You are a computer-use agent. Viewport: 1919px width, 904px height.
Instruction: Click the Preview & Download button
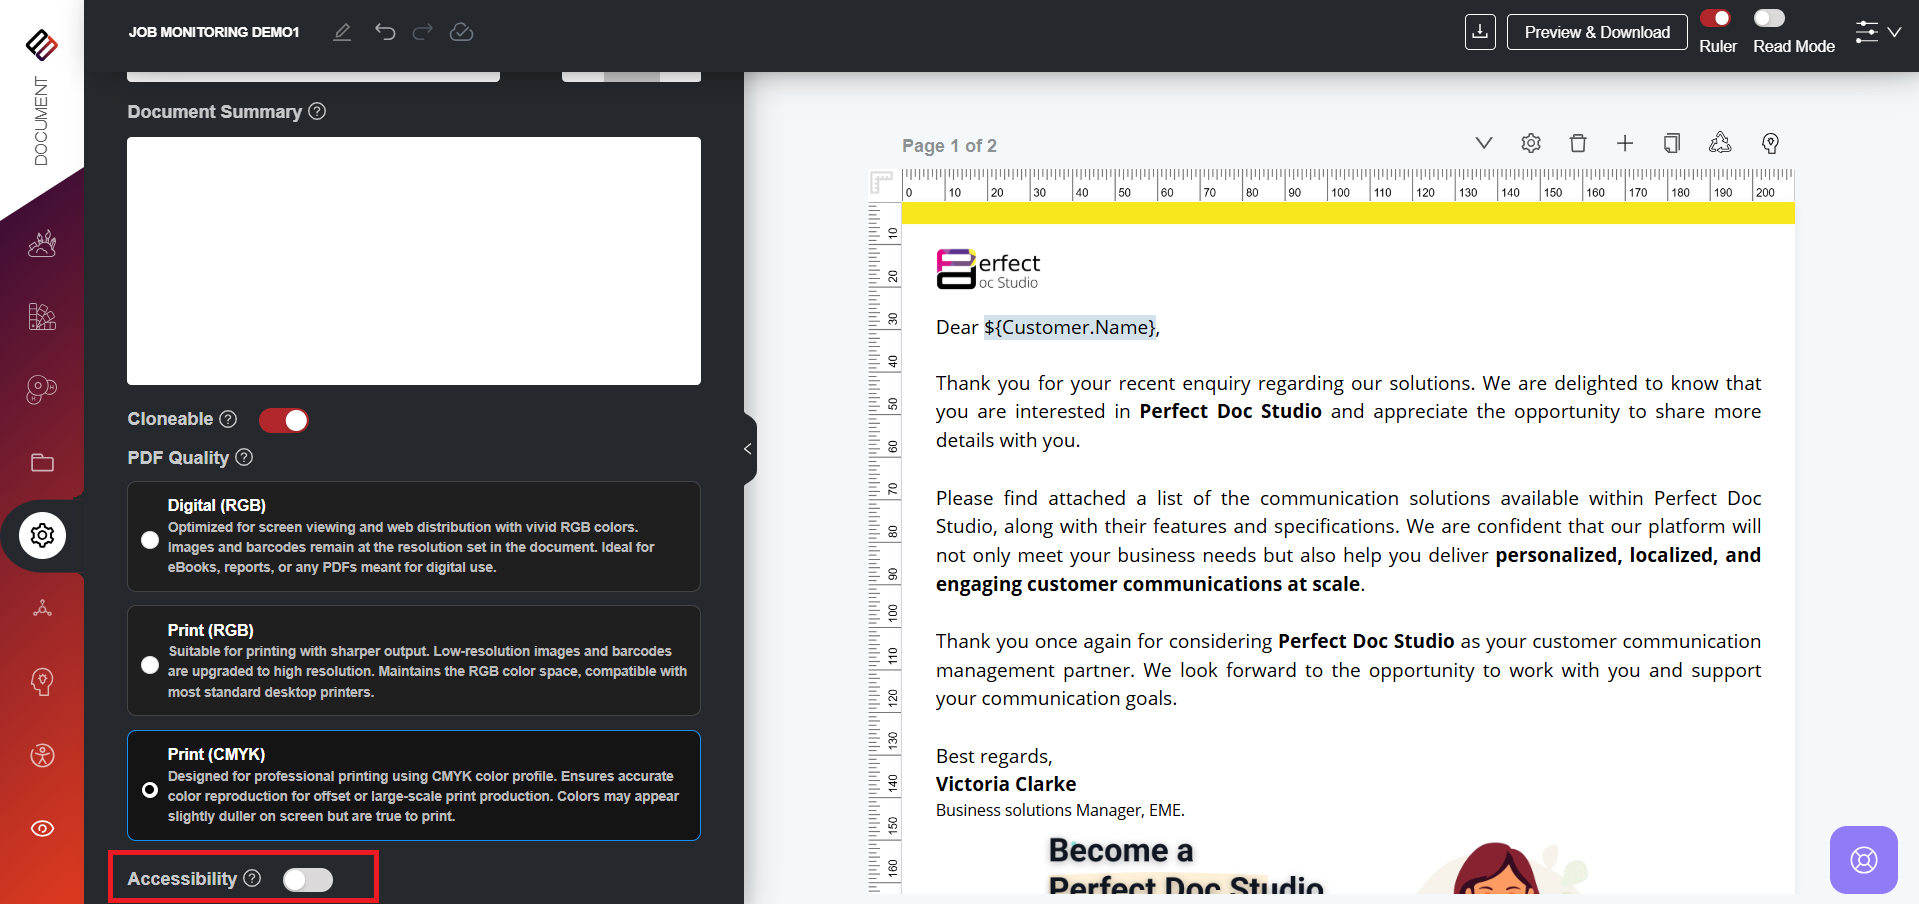tap(1596, 32)
